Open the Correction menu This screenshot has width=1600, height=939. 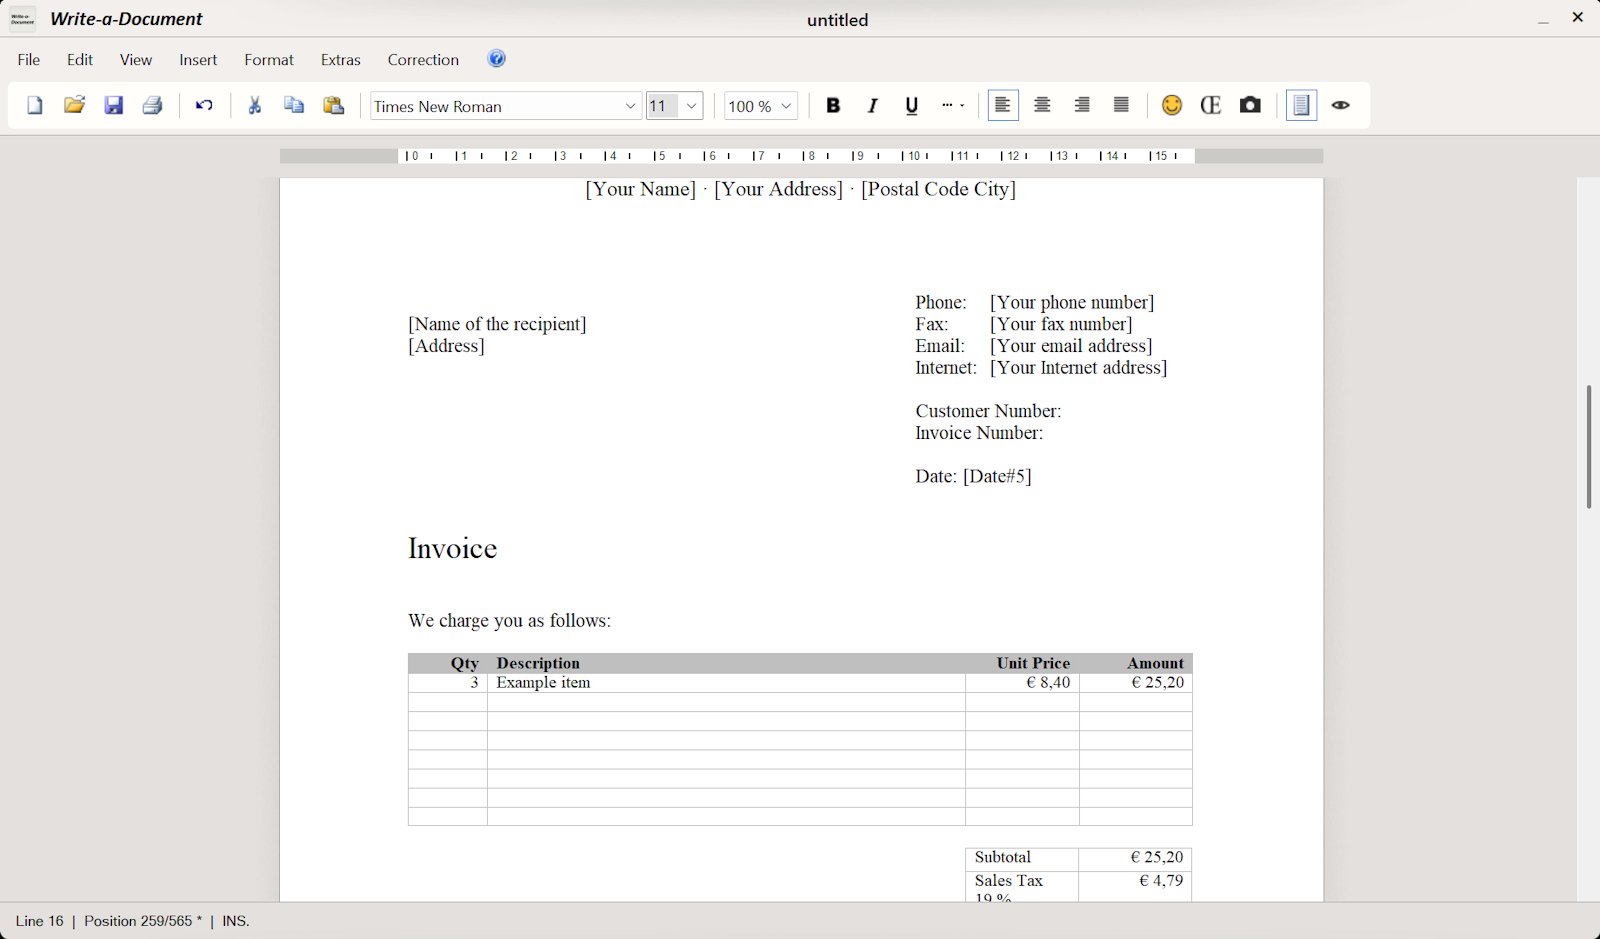click(423, 60)
